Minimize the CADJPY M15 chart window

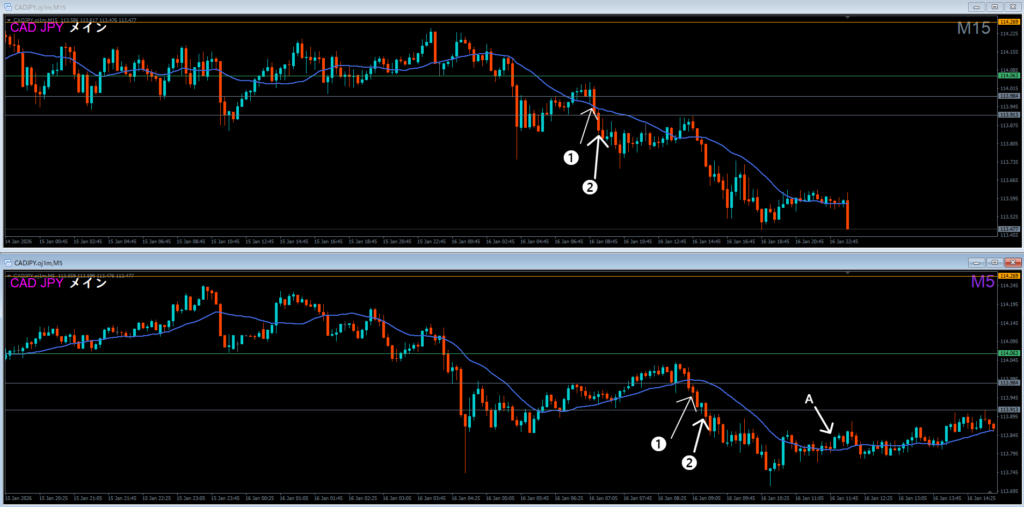pyautogui.click(x=978, y=7)
